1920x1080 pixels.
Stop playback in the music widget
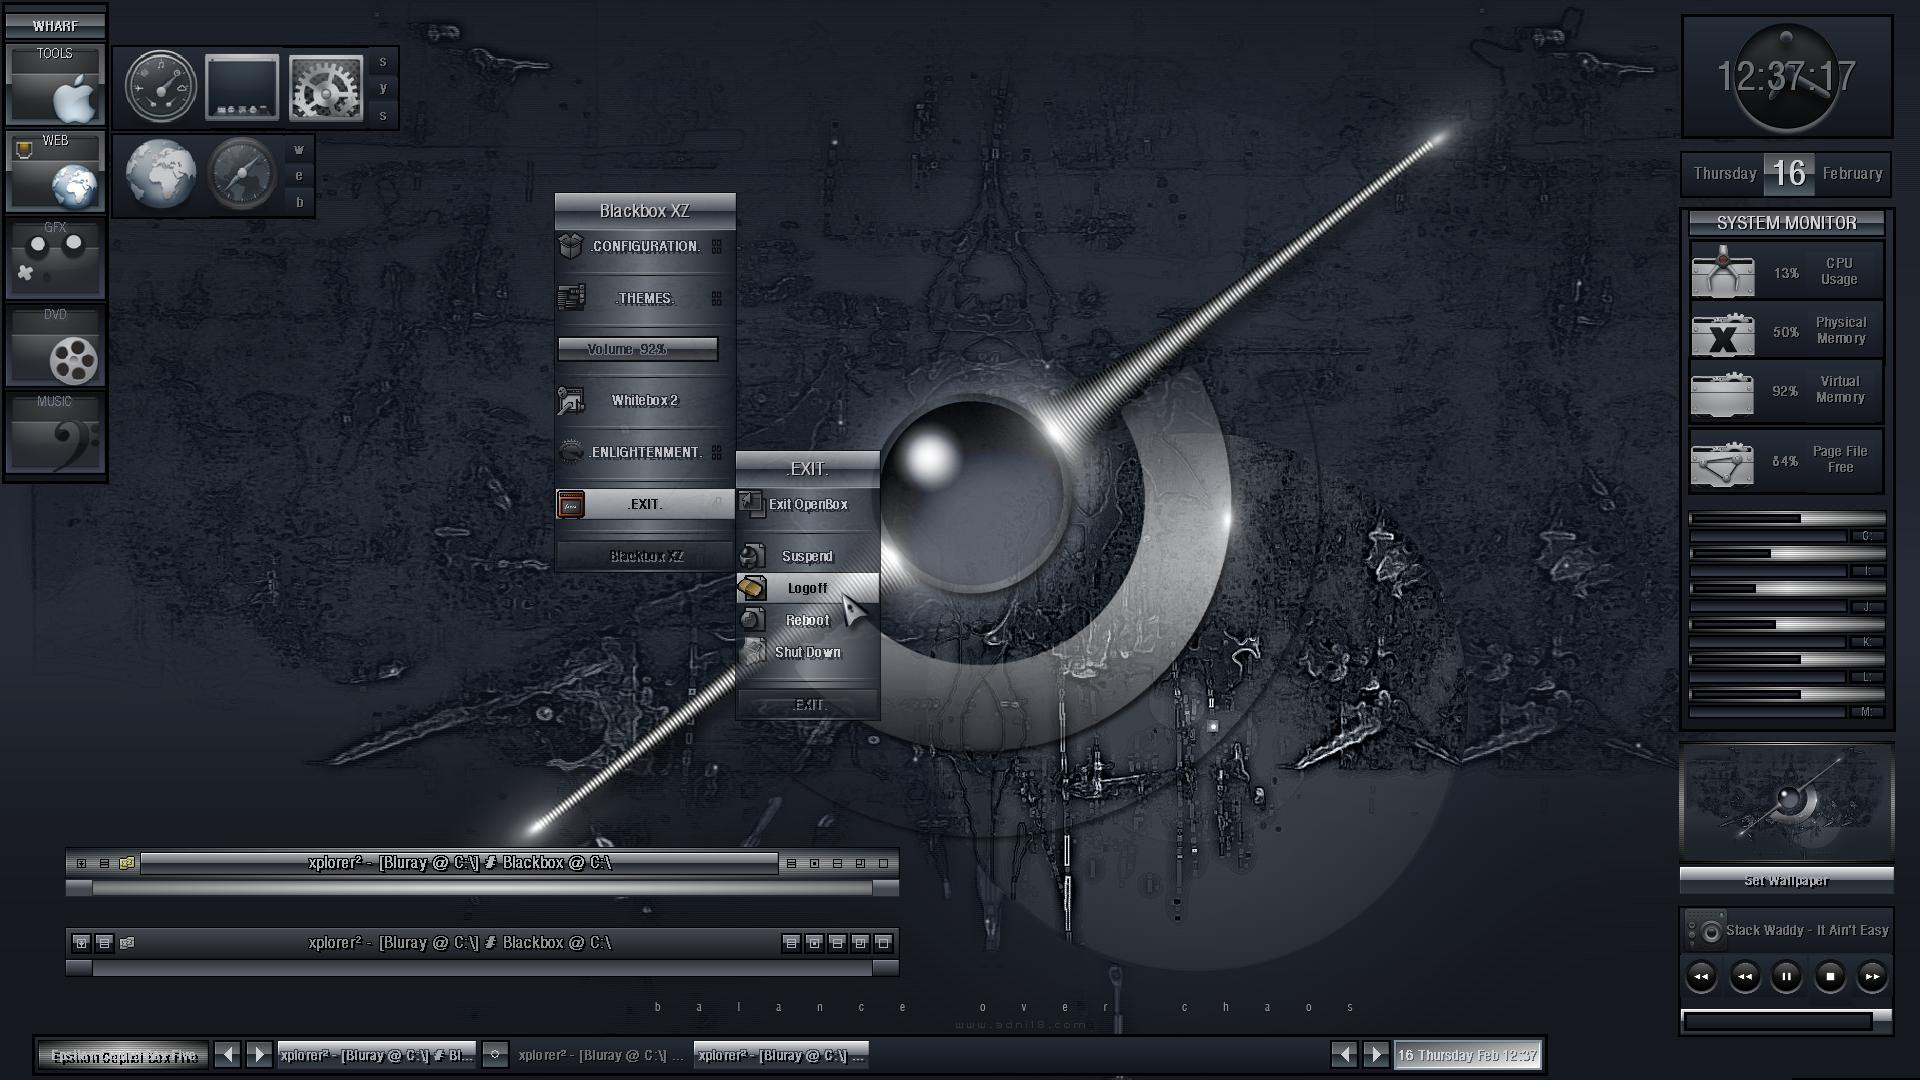pyautogui.click(x=1830, y=976)
